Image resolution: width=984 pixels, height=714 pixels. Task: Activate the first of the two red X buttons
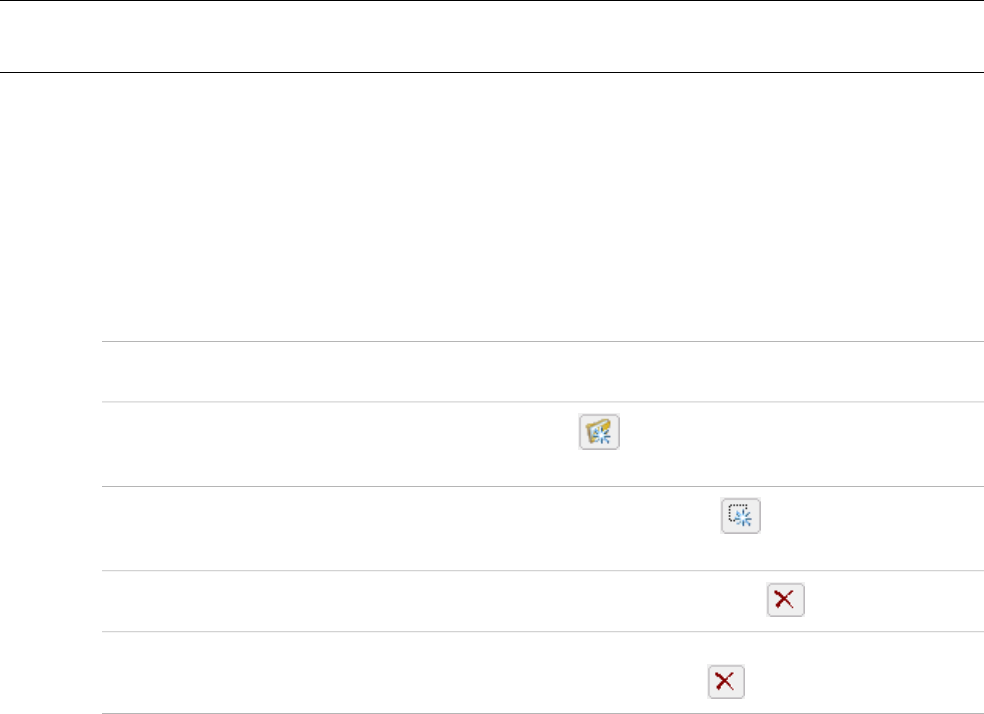[786, 600]
